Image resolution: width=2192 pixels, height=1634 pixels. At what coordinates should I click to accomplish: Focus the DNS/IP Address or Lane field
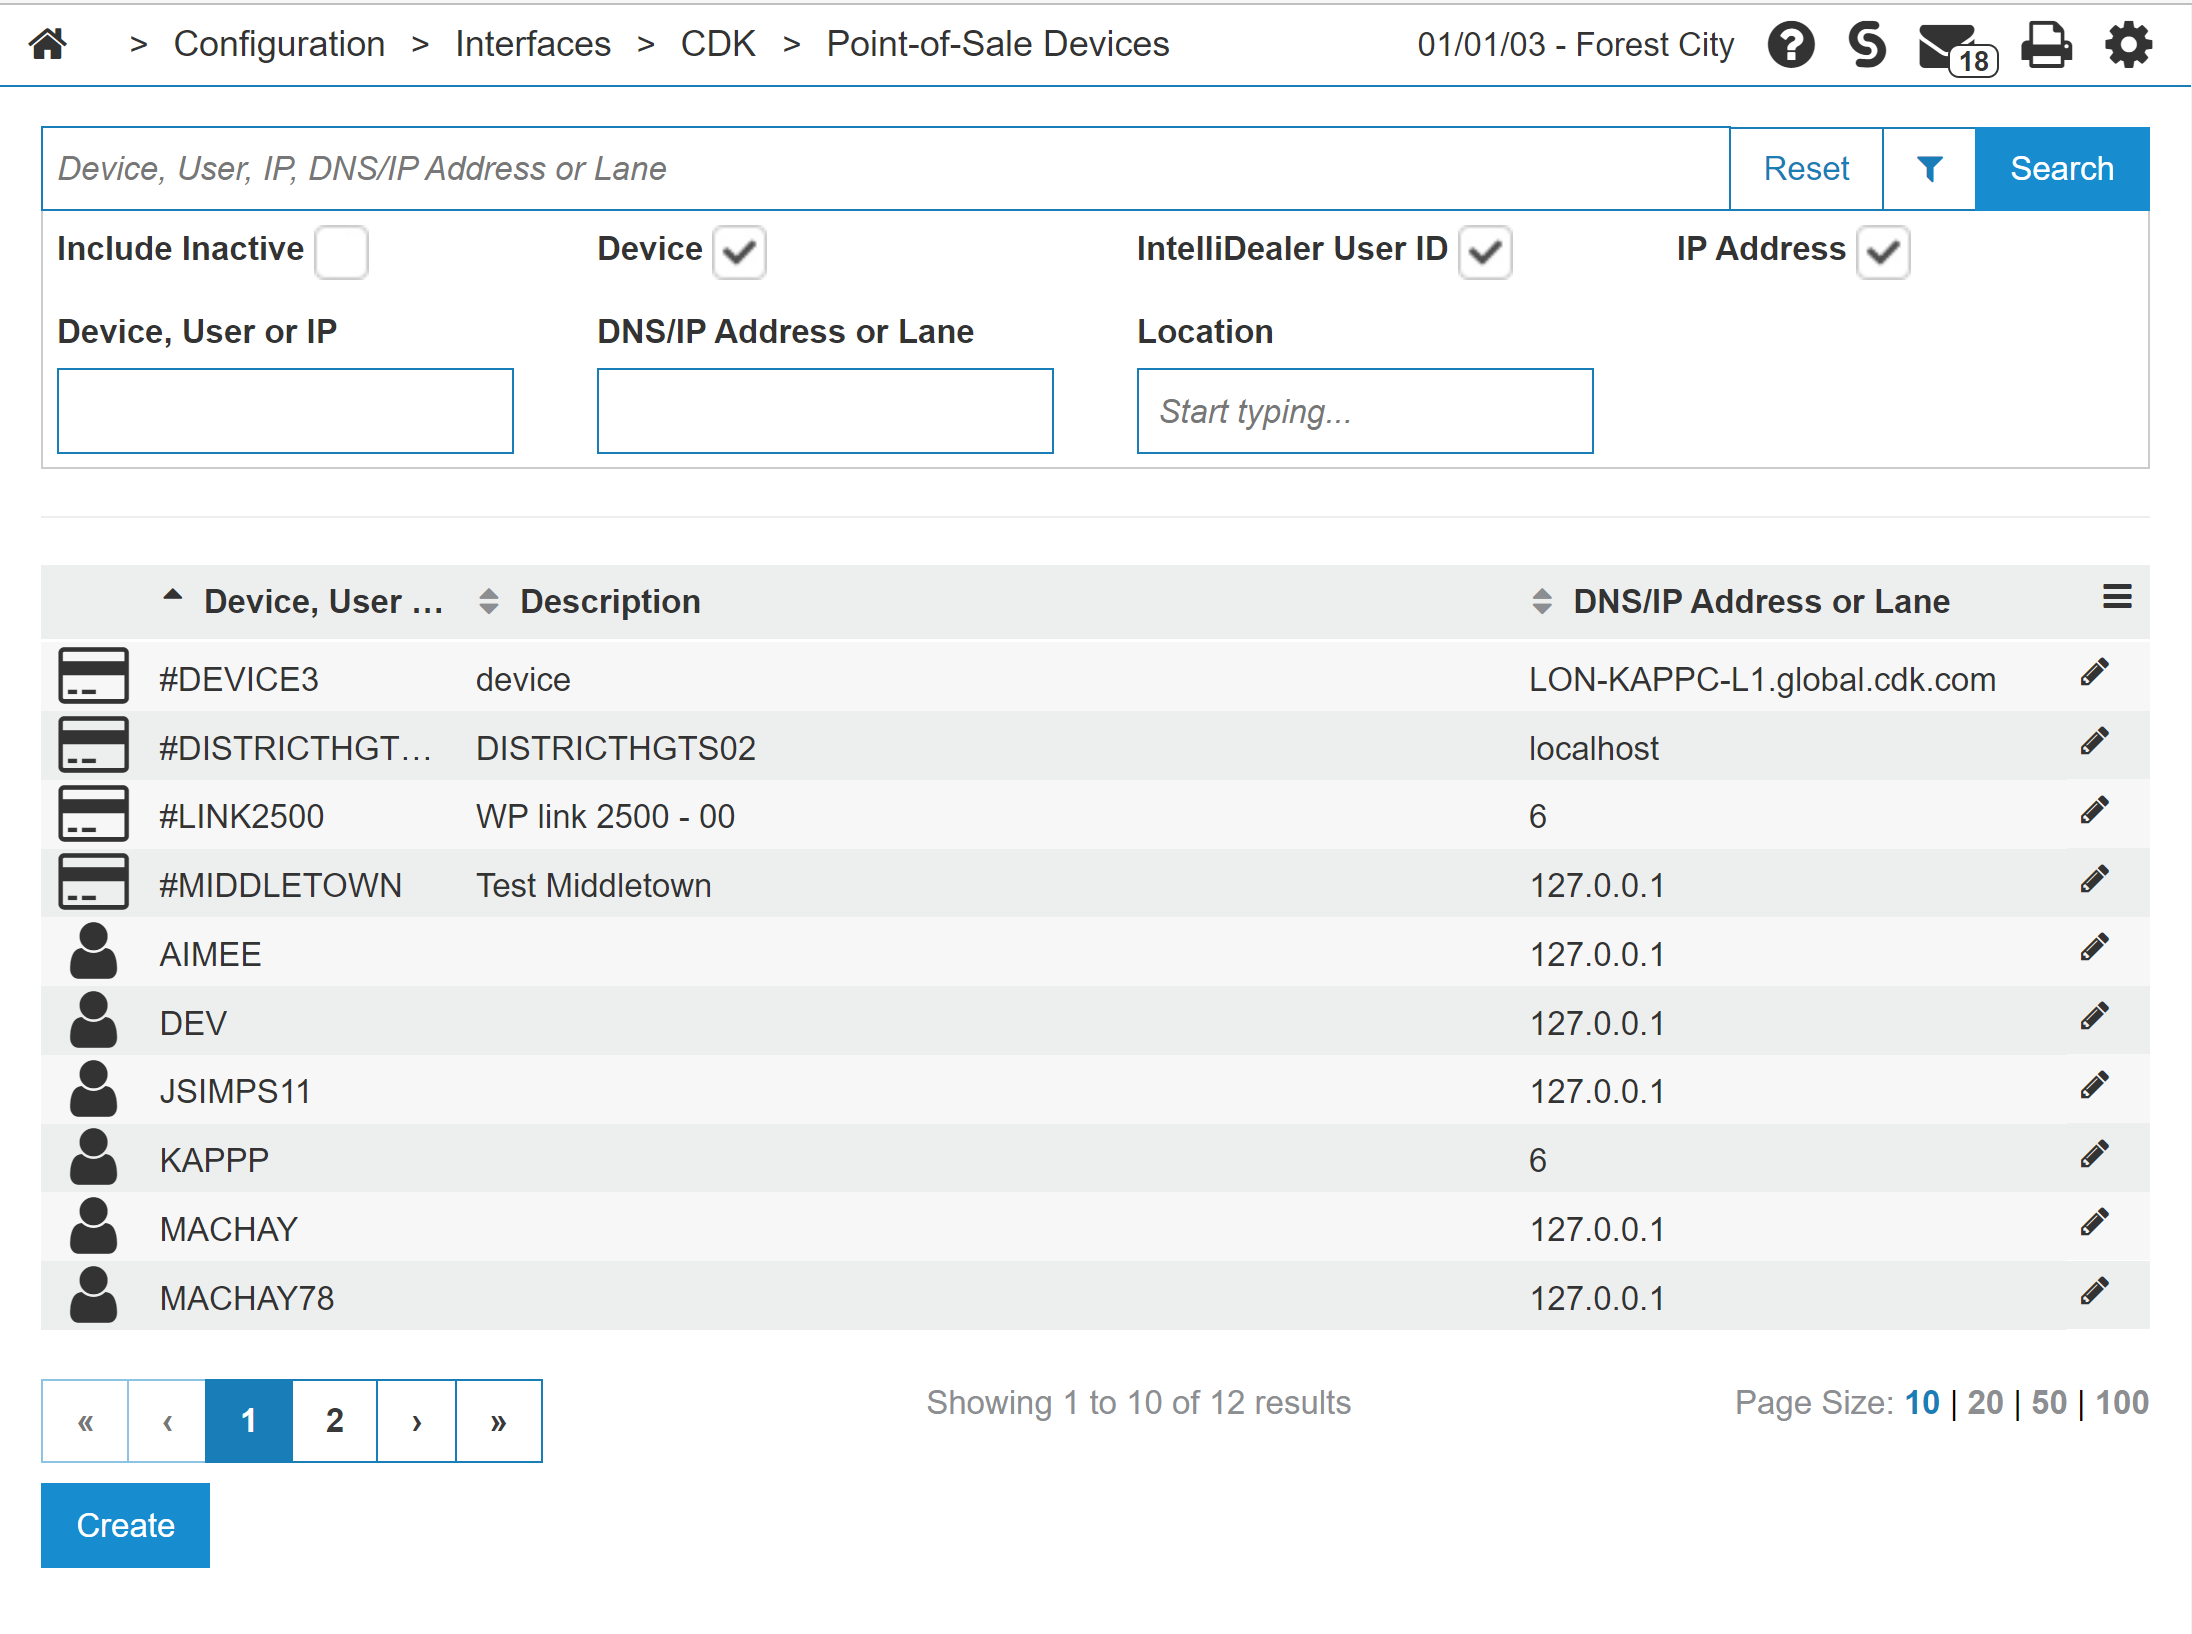pyautogui.click(x=825, y=411)
